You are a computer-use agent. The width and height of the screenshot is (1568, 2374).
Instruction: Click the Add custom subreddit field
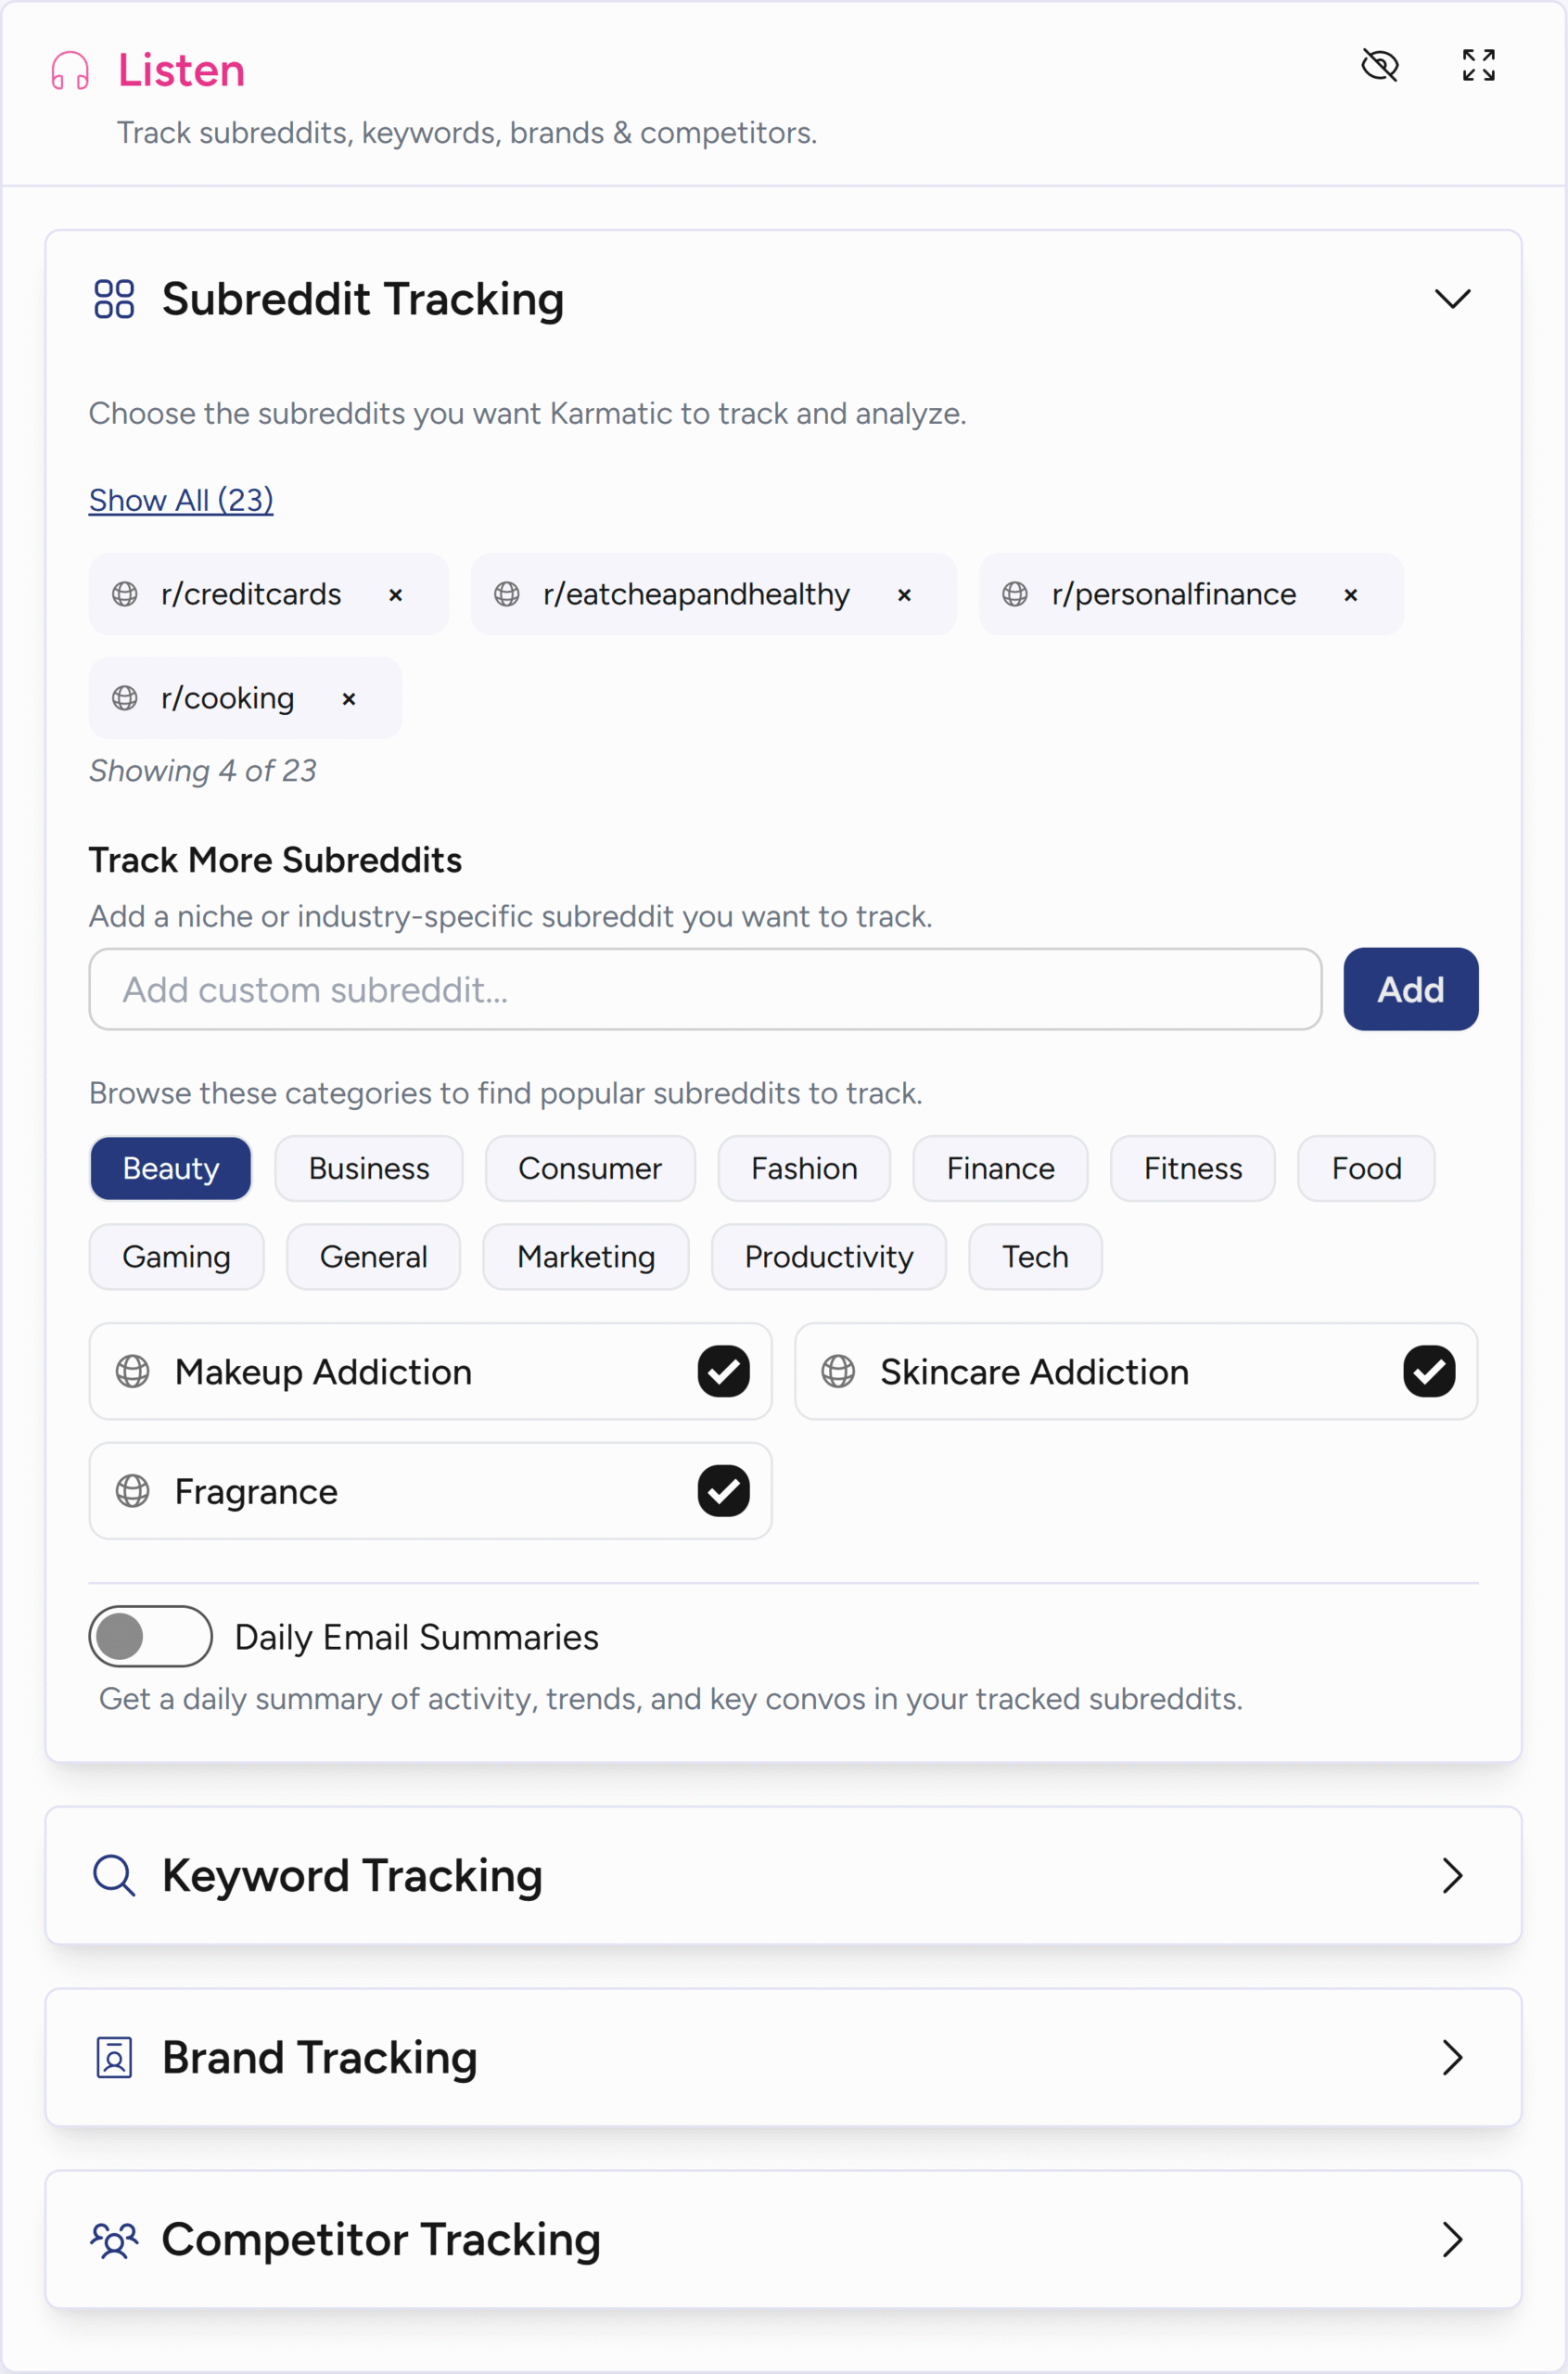705,989
